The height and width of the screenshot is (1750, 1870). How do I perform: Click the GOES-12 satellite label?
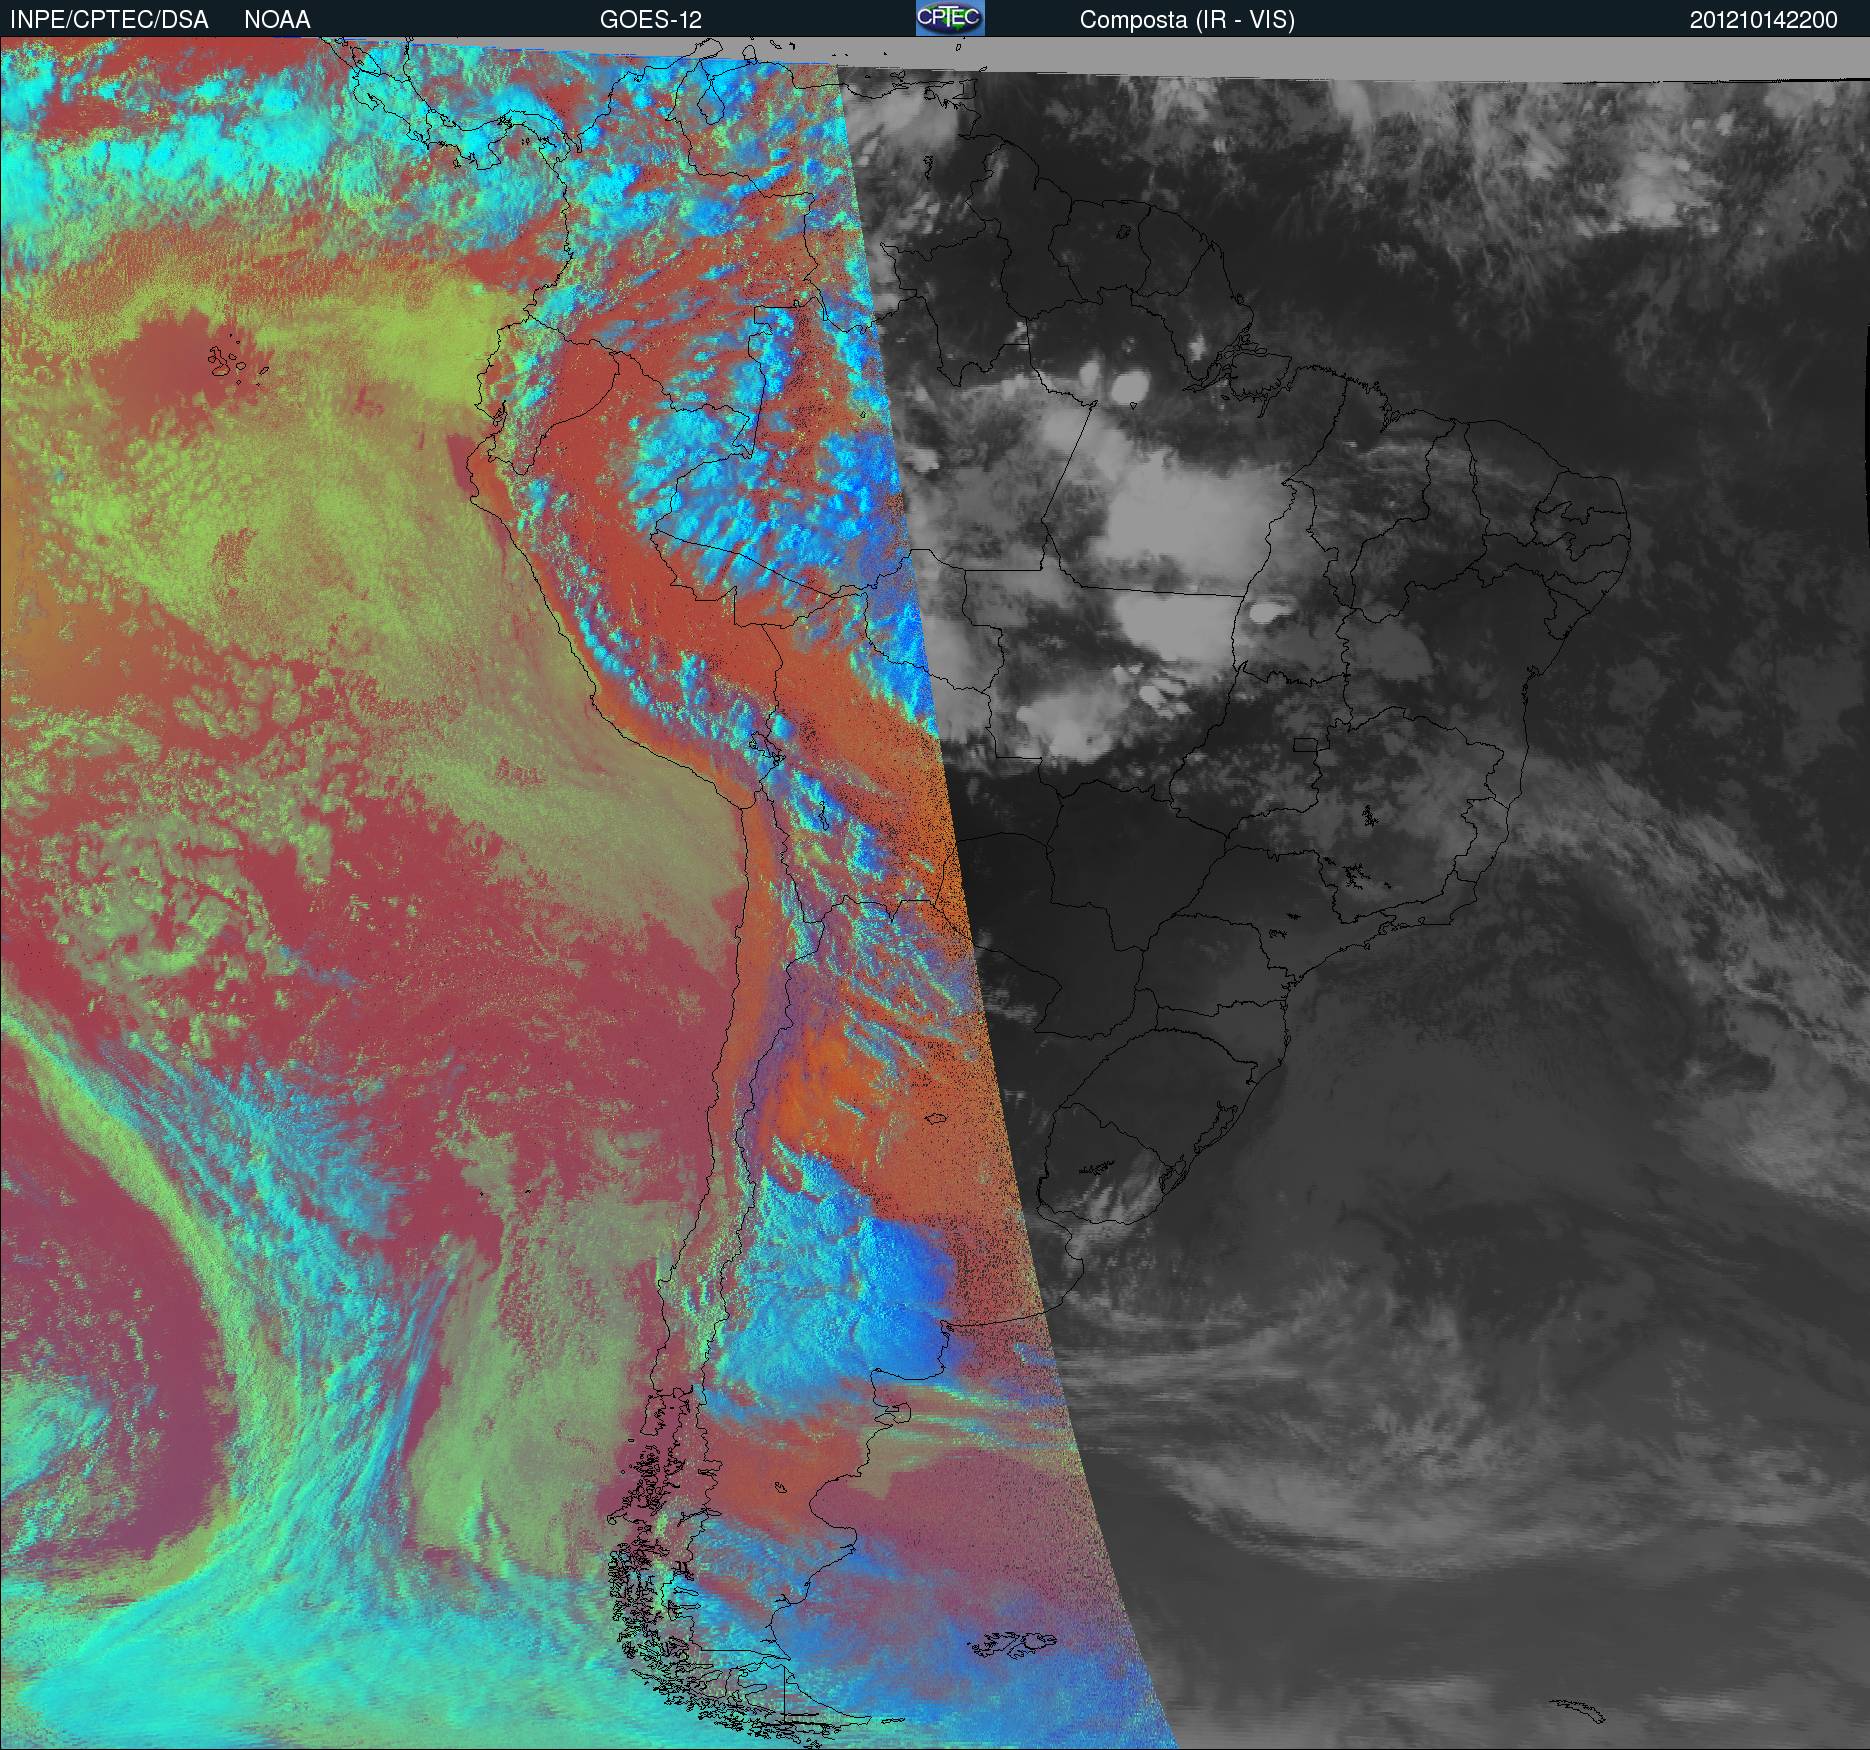[x=650, y=20]
